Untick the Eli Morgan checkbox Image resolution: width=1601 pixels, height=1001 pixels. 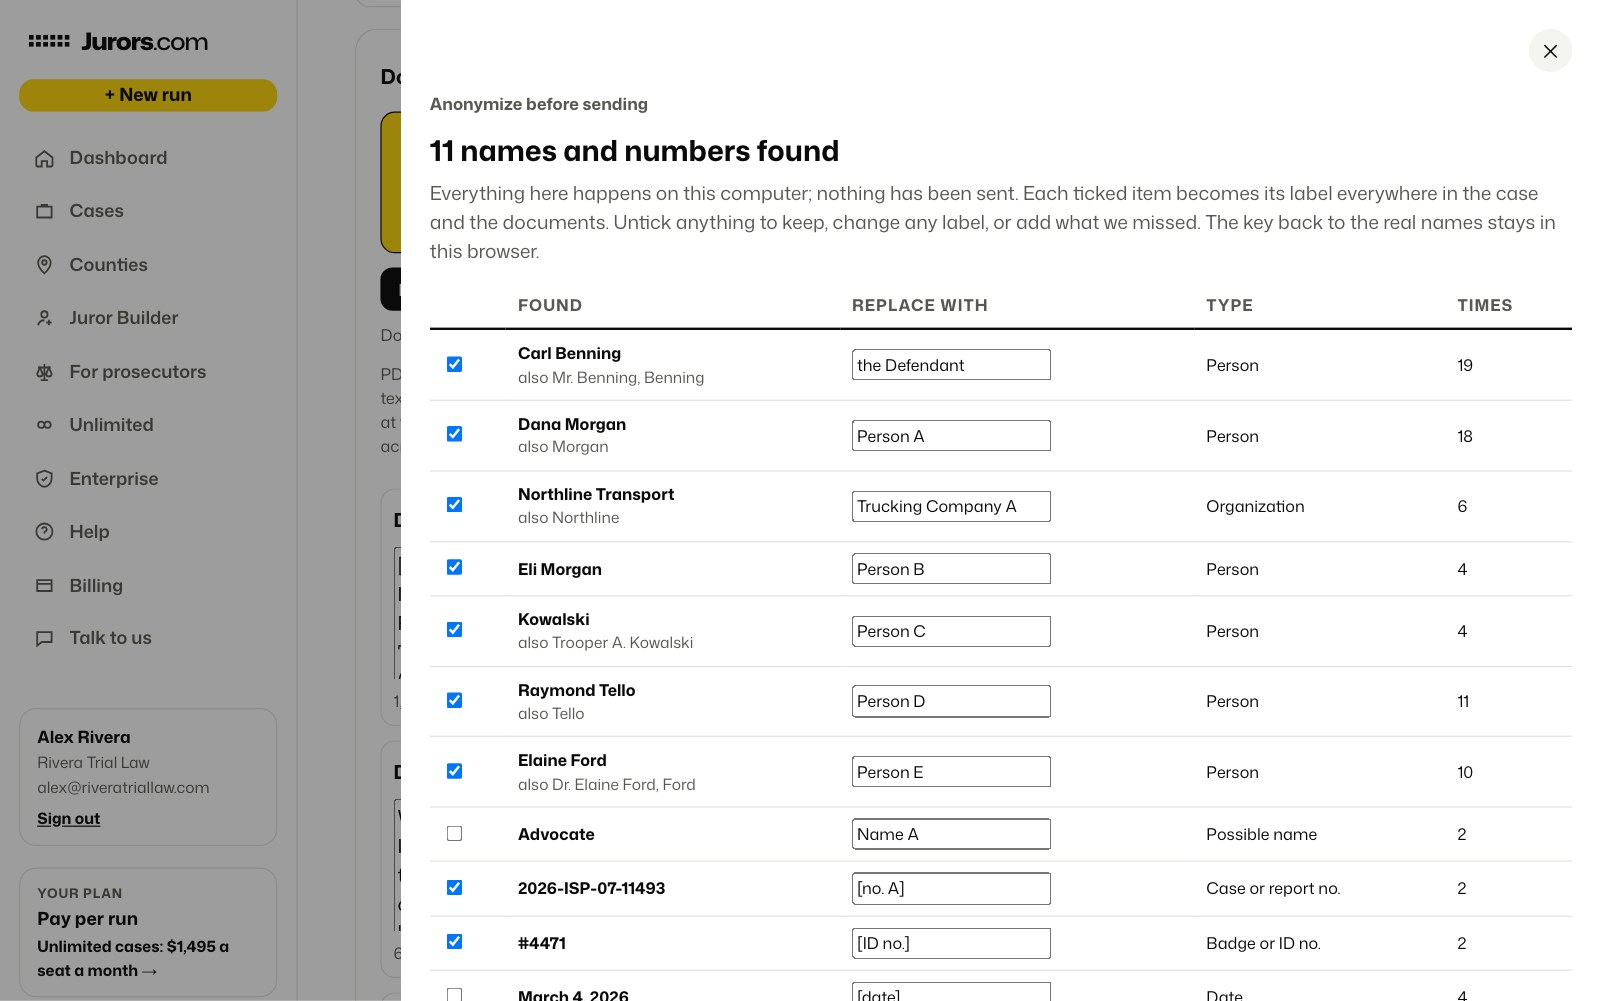tap(454, 567)
